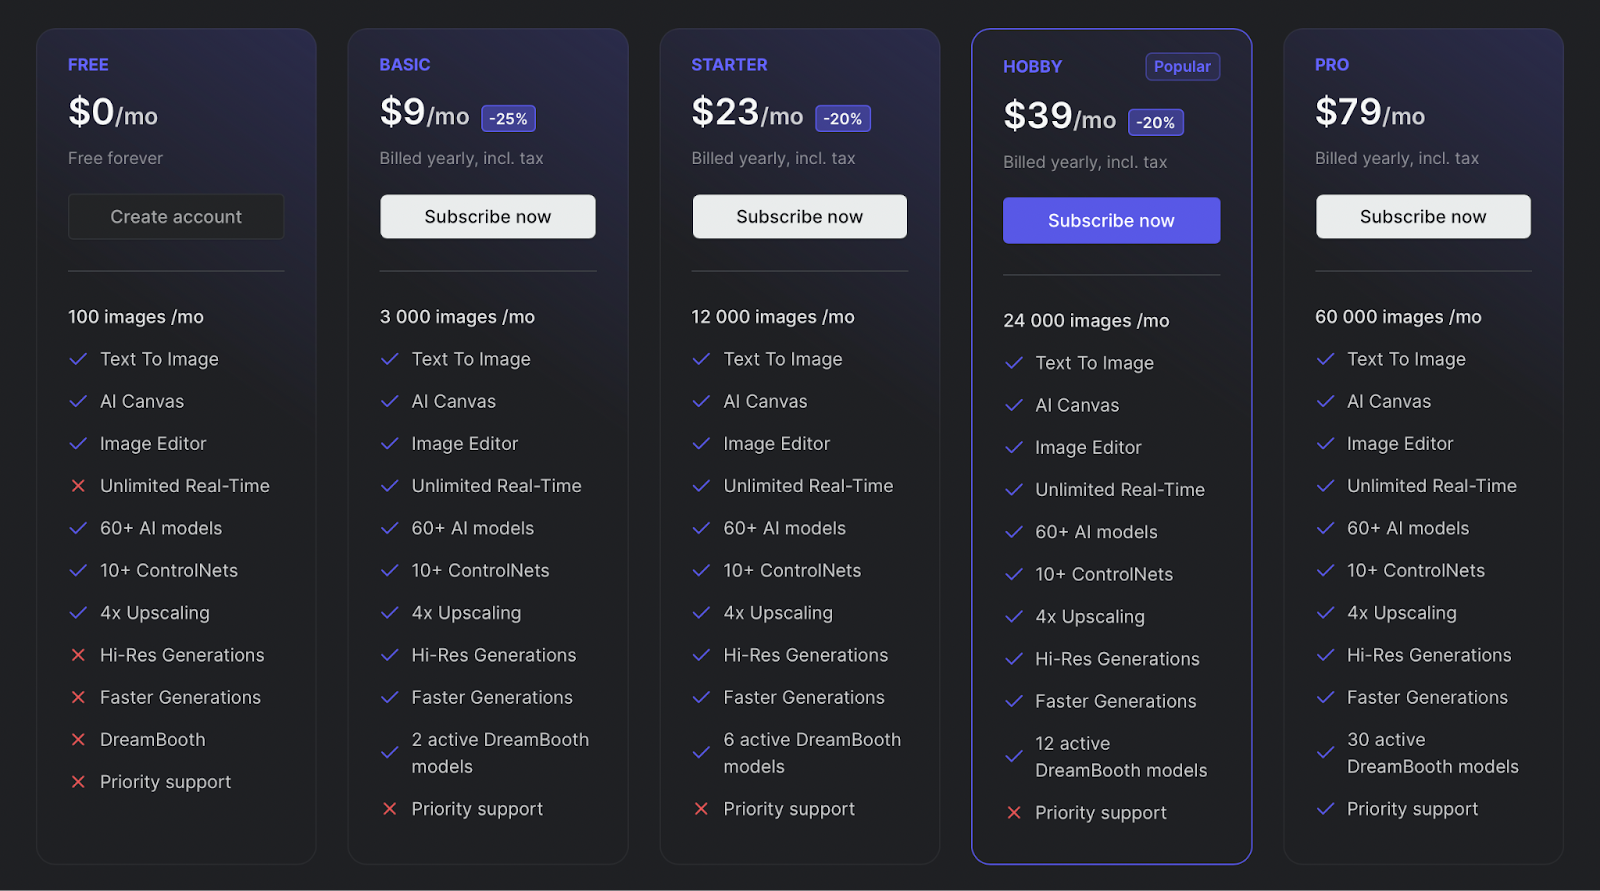The width and height of the screenshot is (1600, 891).
Task: Select the FREE plan title
Action: pos(88,65)
